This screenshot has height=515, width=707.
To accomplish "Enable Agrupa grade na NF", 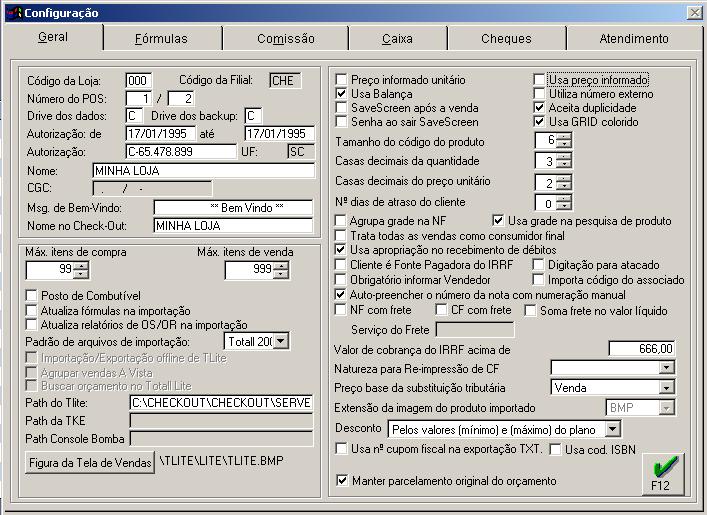I will click(x=340, y=221).
